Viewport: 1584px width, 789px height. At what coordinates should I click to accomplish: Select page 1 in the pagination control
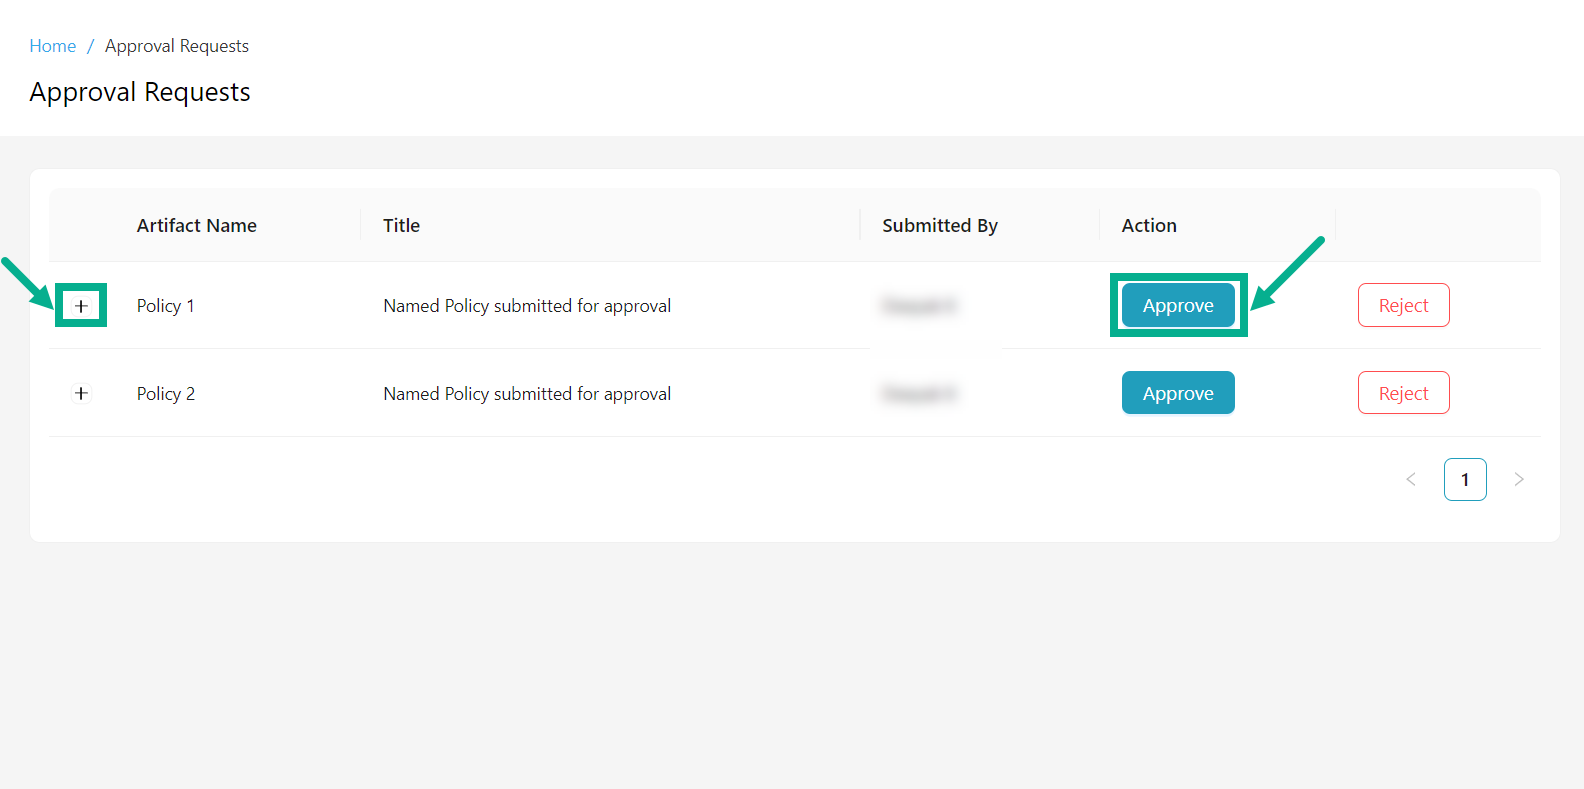(1465, 479)
